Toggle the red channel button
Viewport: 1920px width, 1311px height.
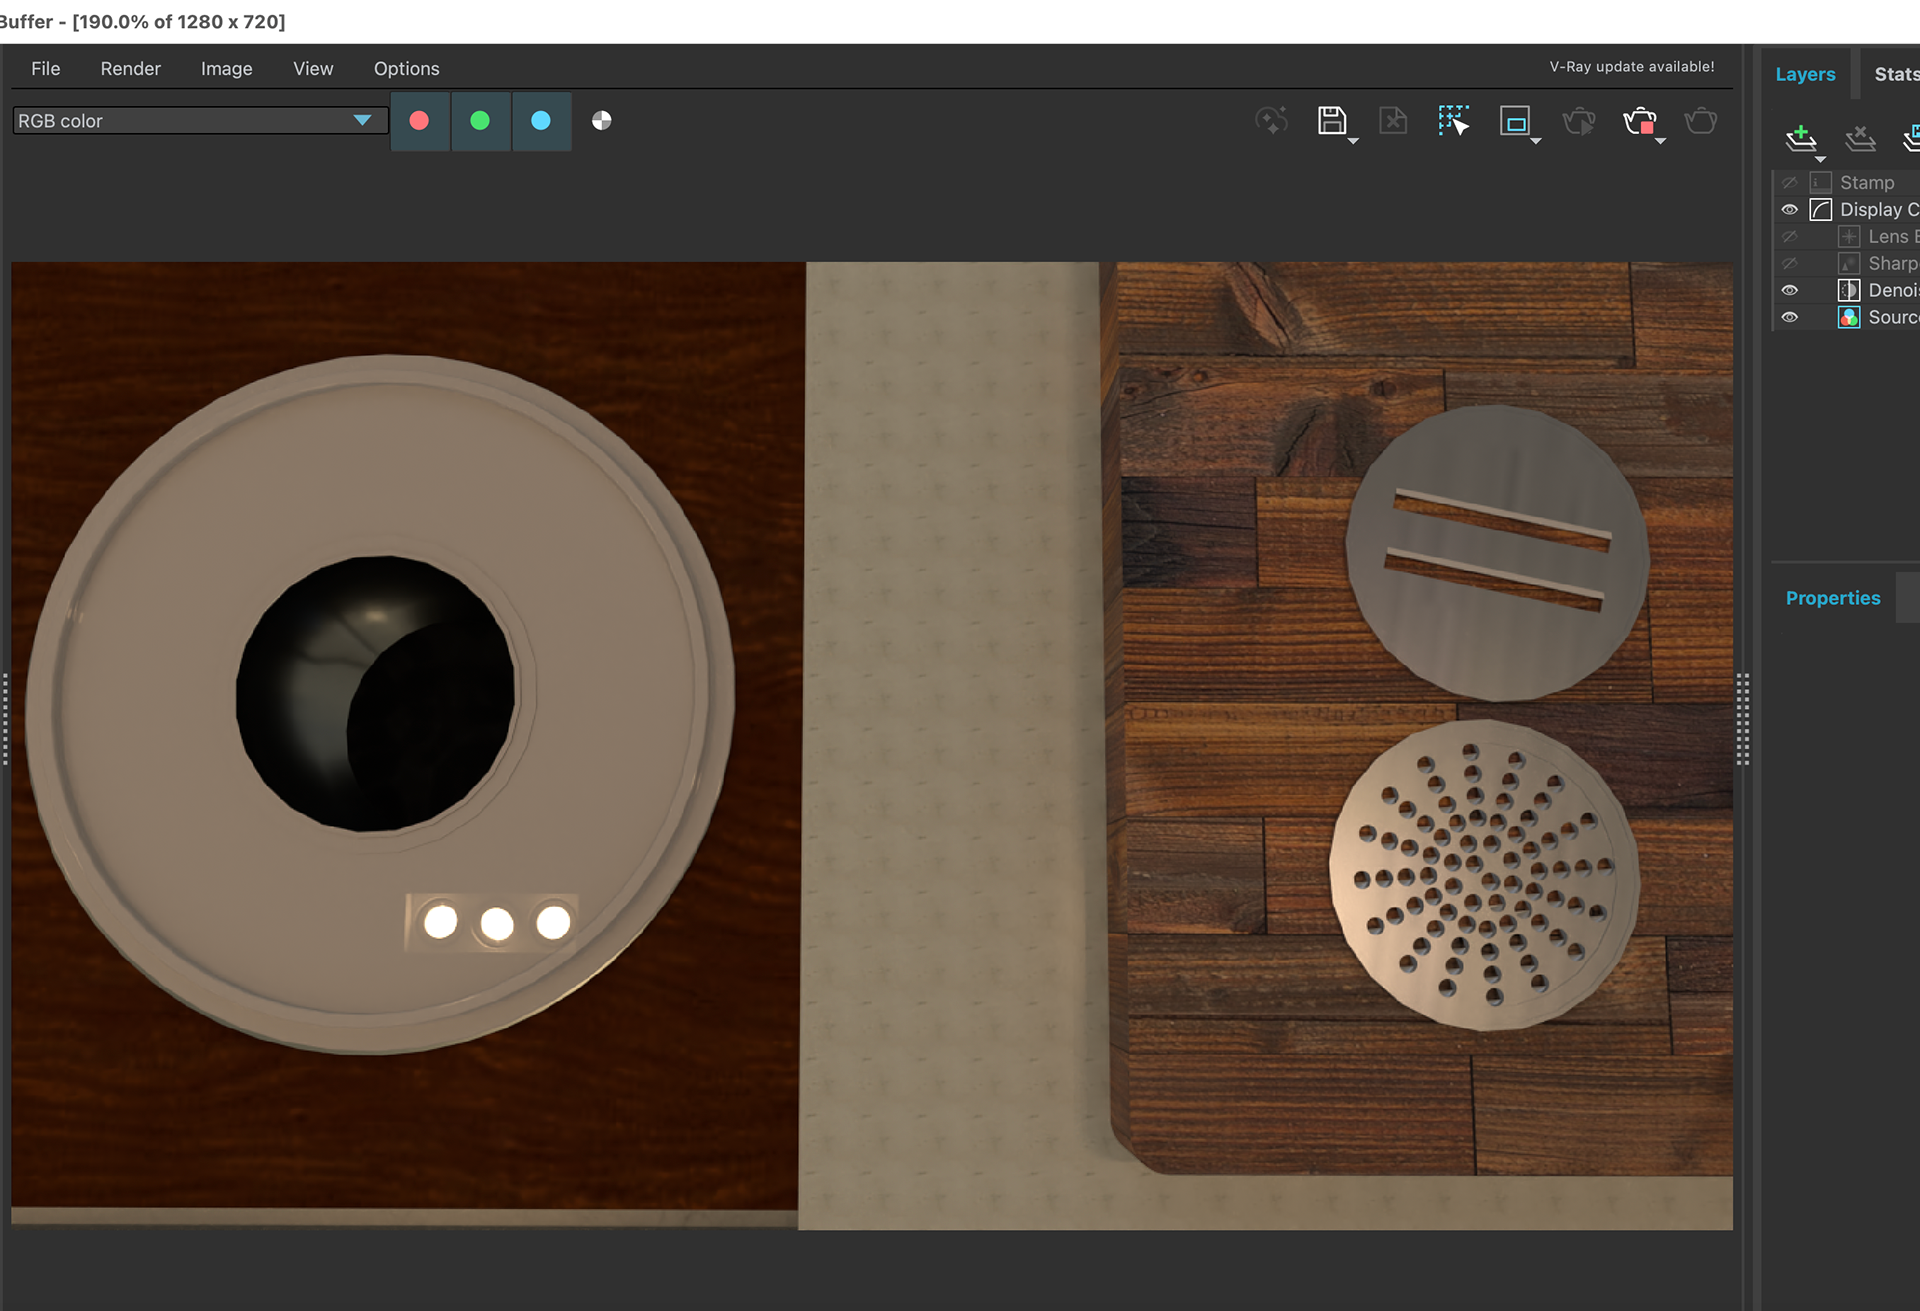pos(420,121)
